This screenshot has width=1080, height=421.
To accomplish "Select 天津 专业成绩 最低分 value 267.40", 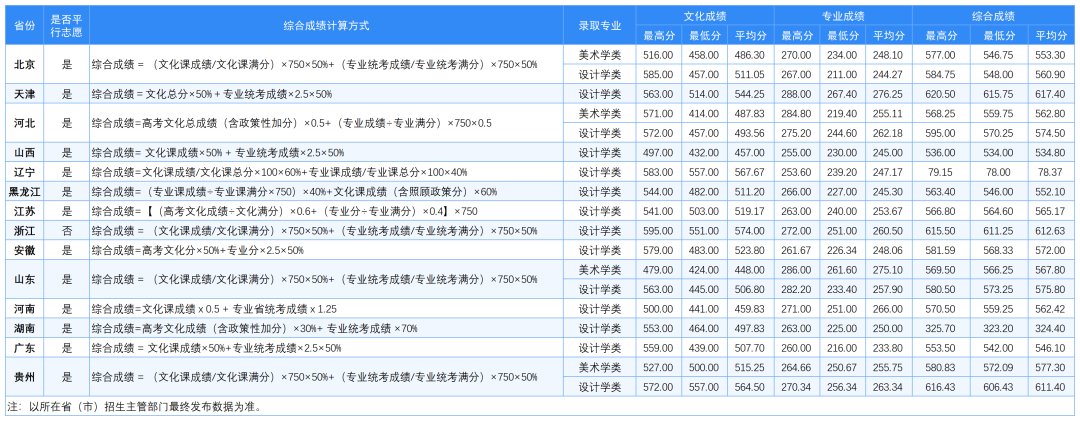I will coord(842,94).
